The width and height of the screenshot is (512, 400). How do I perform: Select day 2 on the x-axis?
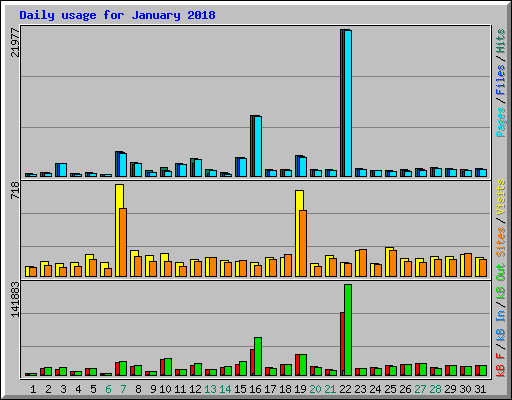click(48, 389)
